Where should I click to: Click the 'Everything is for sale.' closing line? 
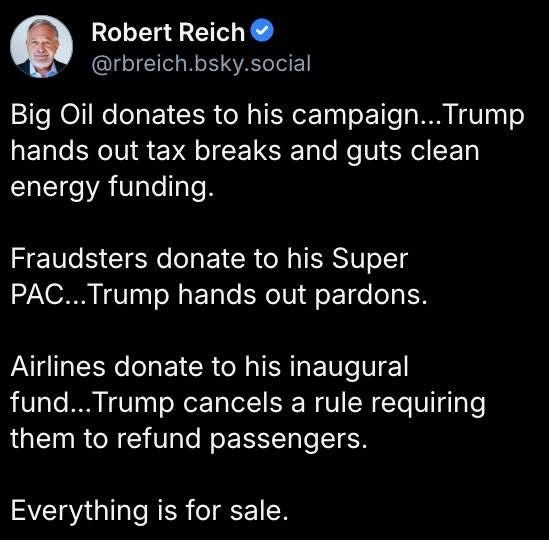[150, 511]
